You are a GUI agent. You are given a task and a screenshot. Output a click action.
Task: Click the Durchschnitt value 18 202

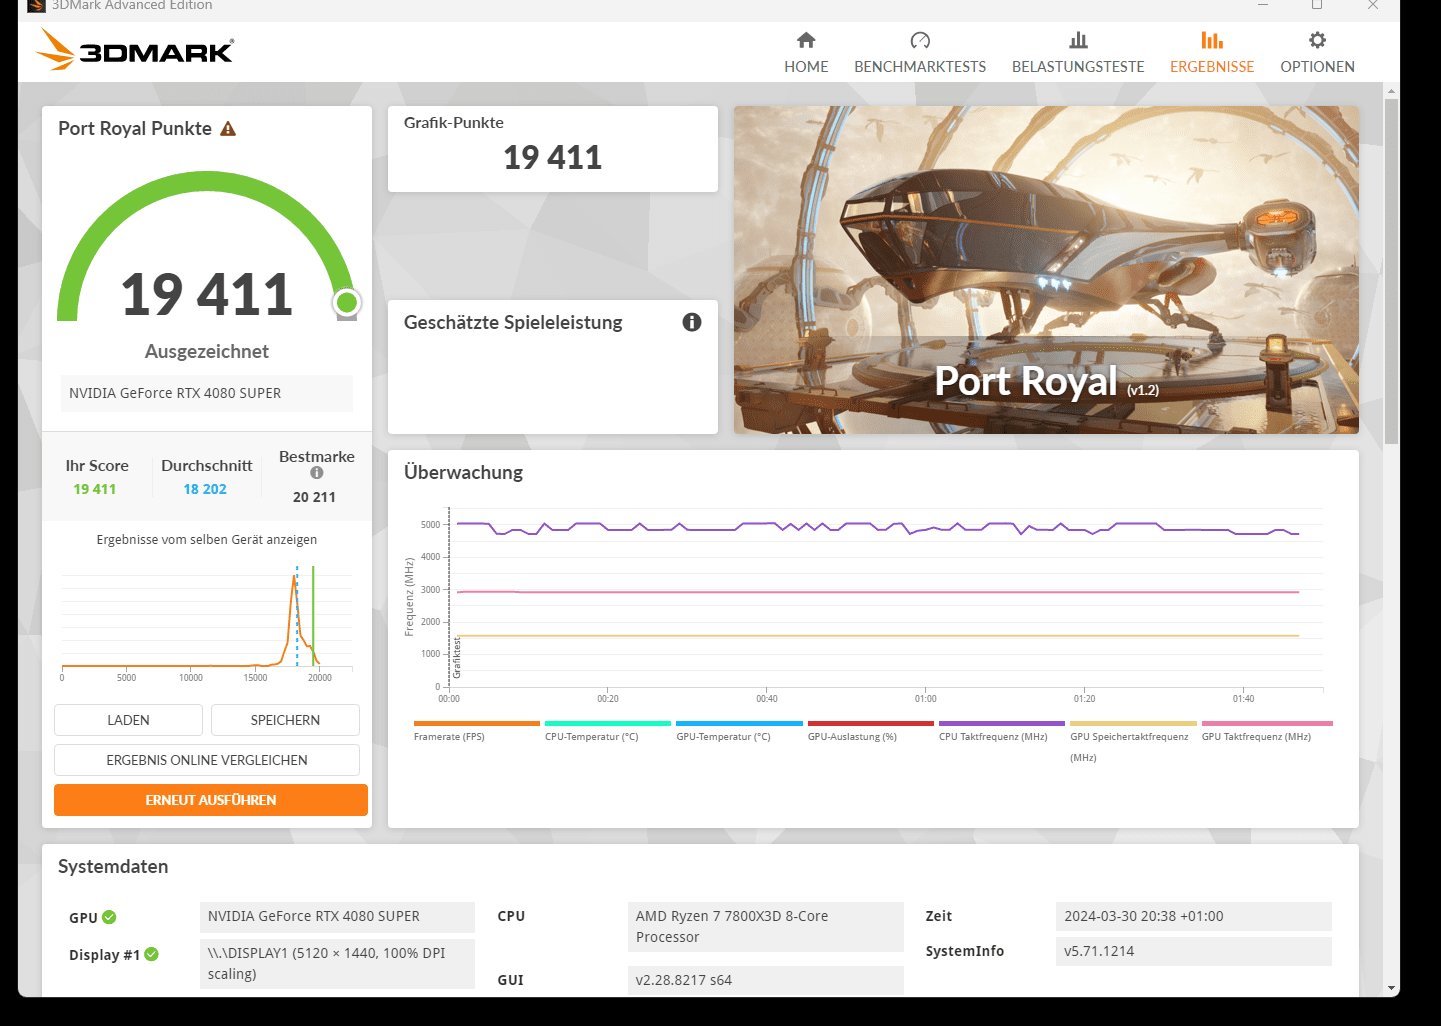[205, 489]
